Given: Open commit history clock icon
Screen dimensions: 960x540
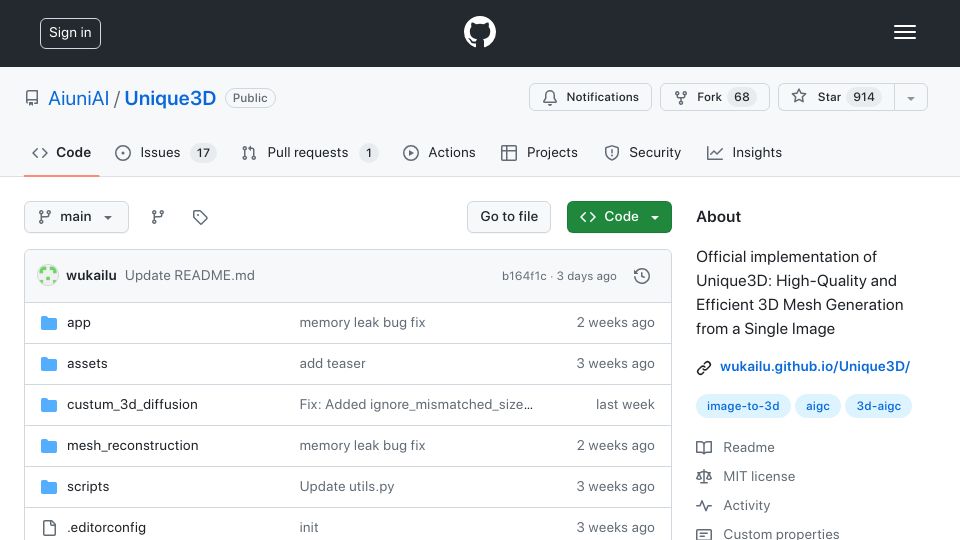Looking at the screenshot, I should click(642, 276).
